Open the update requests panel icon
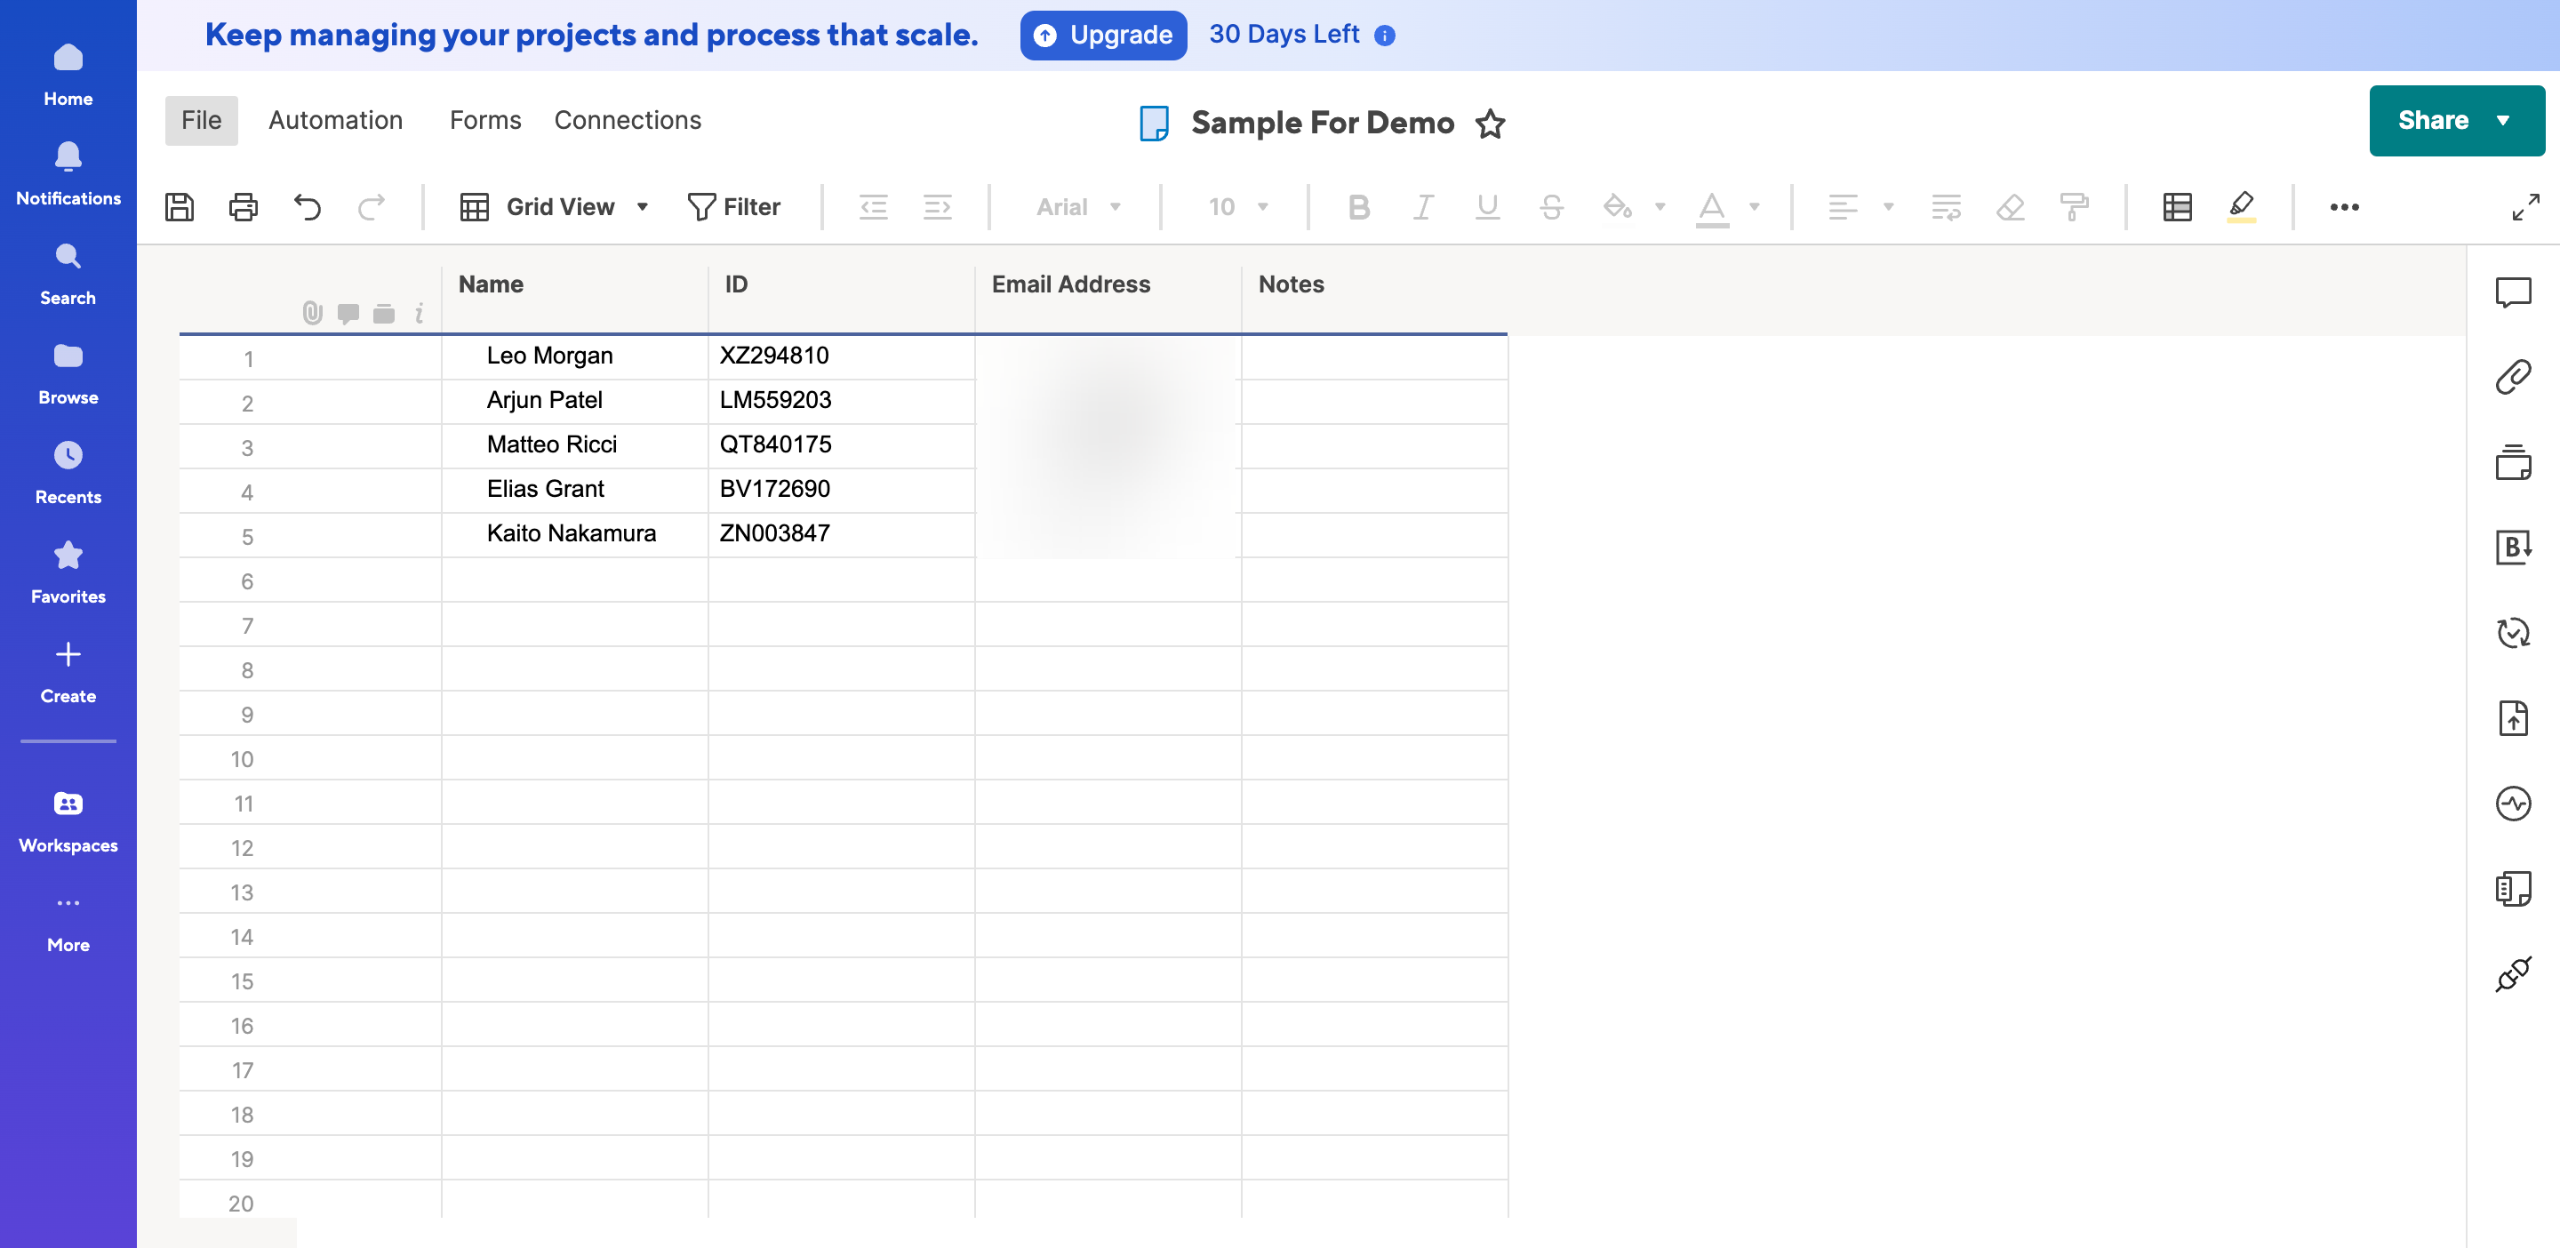2560x1248 pixels. pyautogui.click(x=2513, y=632)
